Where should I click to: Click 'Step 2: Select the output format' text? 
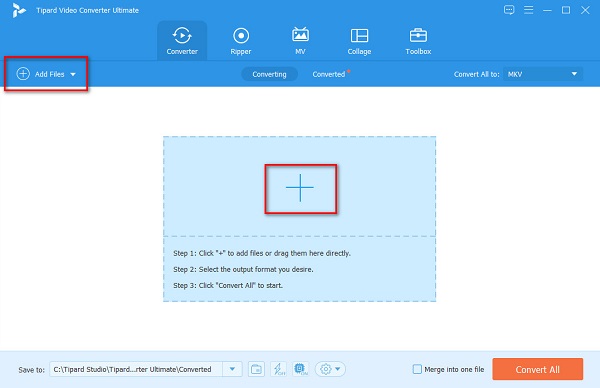[243, 269]
